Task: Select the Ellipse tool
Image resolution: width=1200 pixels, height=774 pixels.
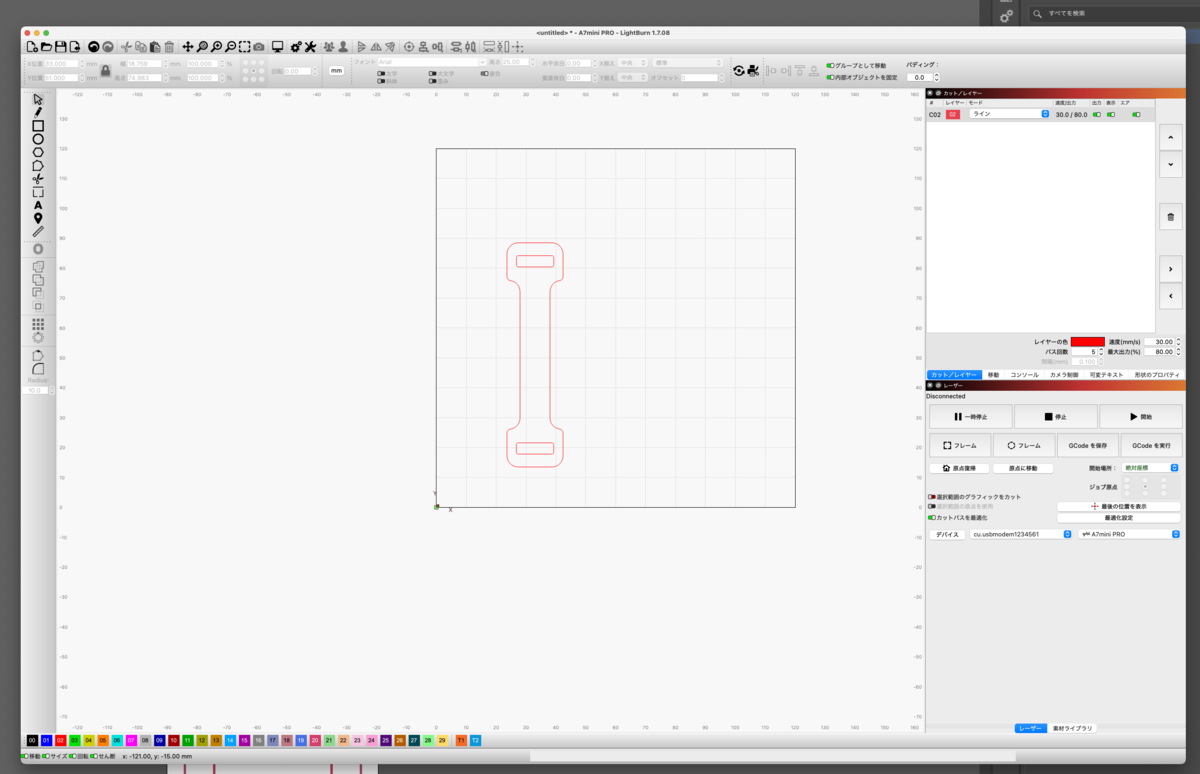Action: [38, 139]
